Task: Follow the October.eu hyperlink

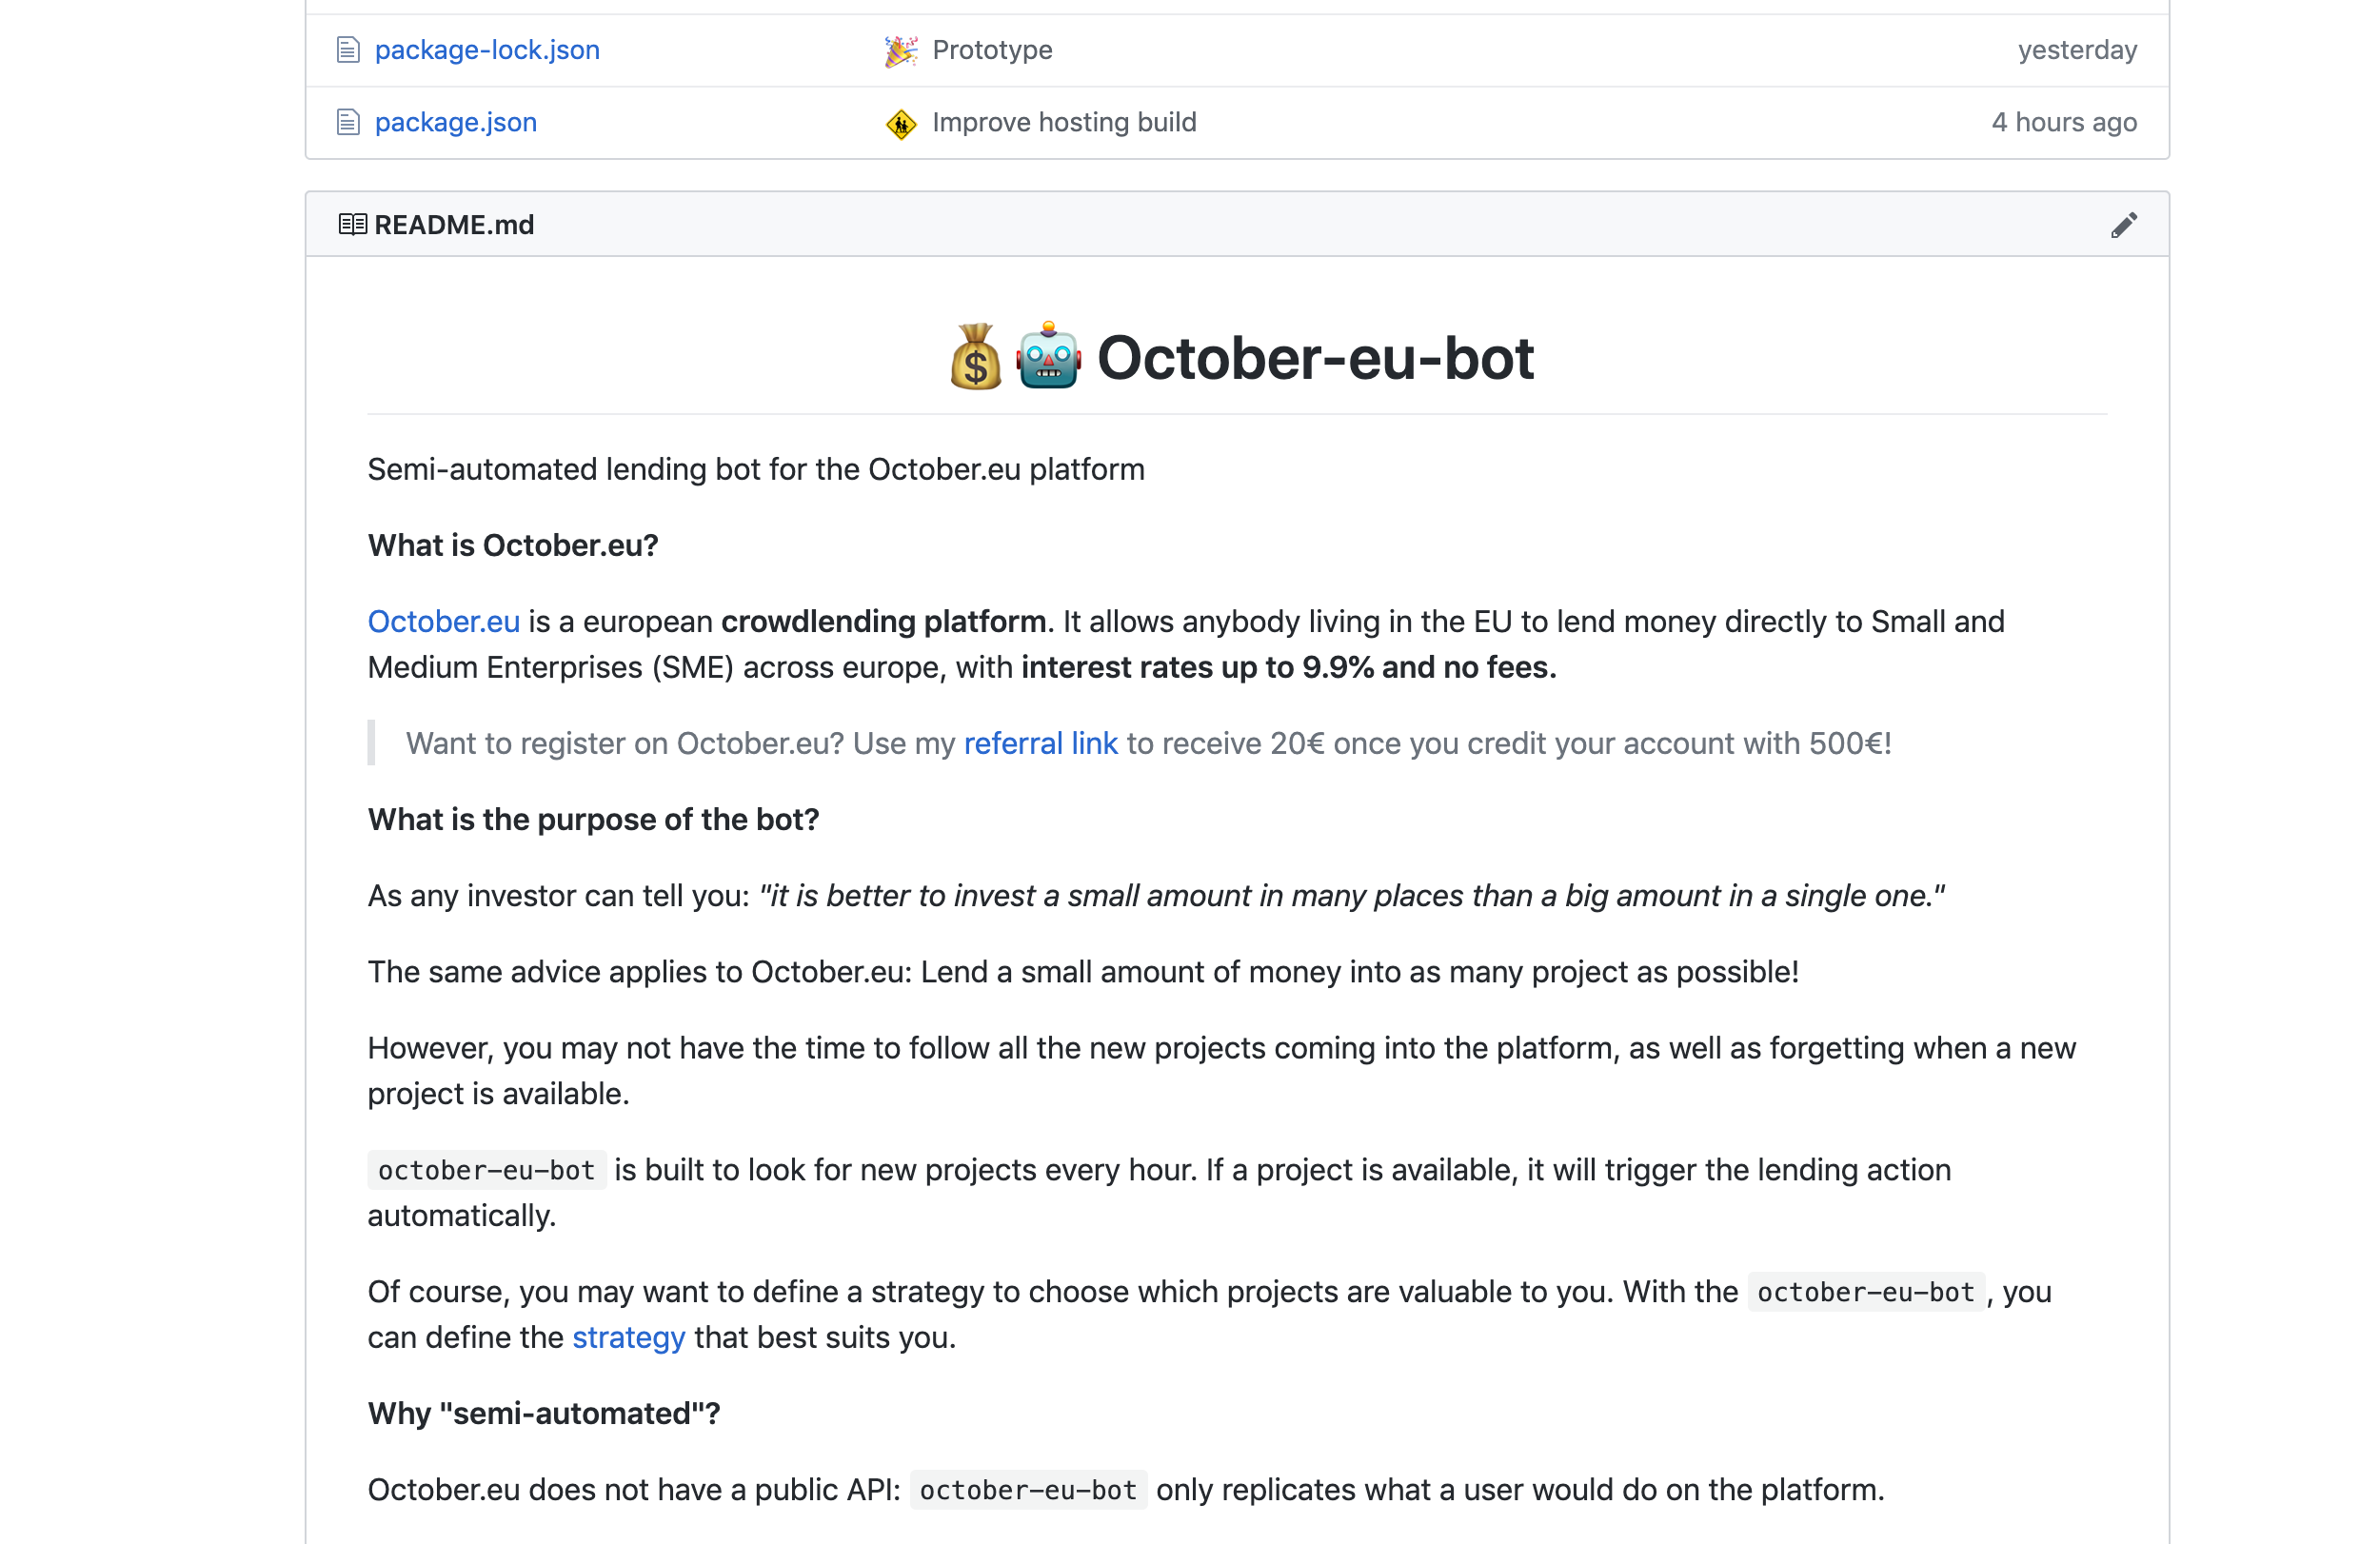Action: tap(443, 621)
